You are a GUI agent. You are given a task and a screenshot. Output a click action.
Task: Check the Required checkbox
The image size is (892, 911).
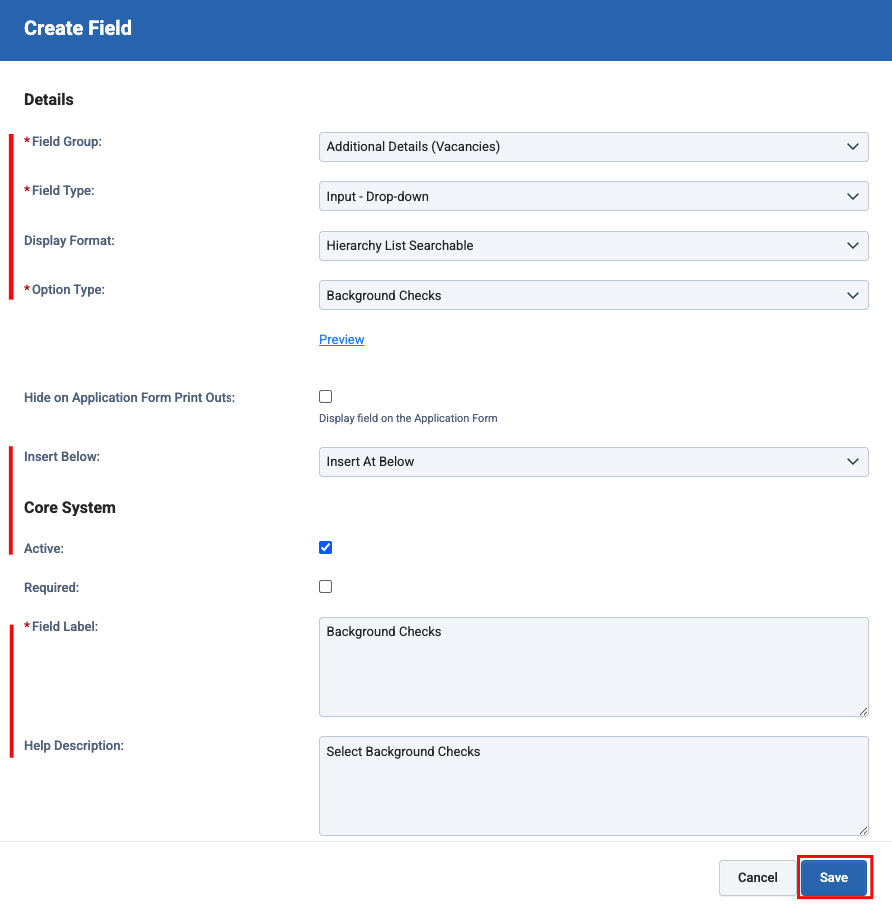(325, 586)
